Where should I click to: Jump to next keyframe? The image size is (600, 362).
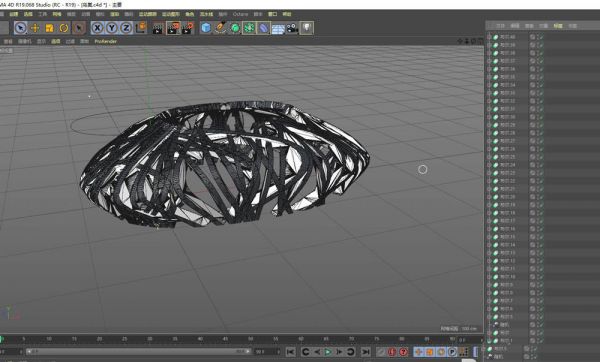pyautogui.click(x=350, y=352)
